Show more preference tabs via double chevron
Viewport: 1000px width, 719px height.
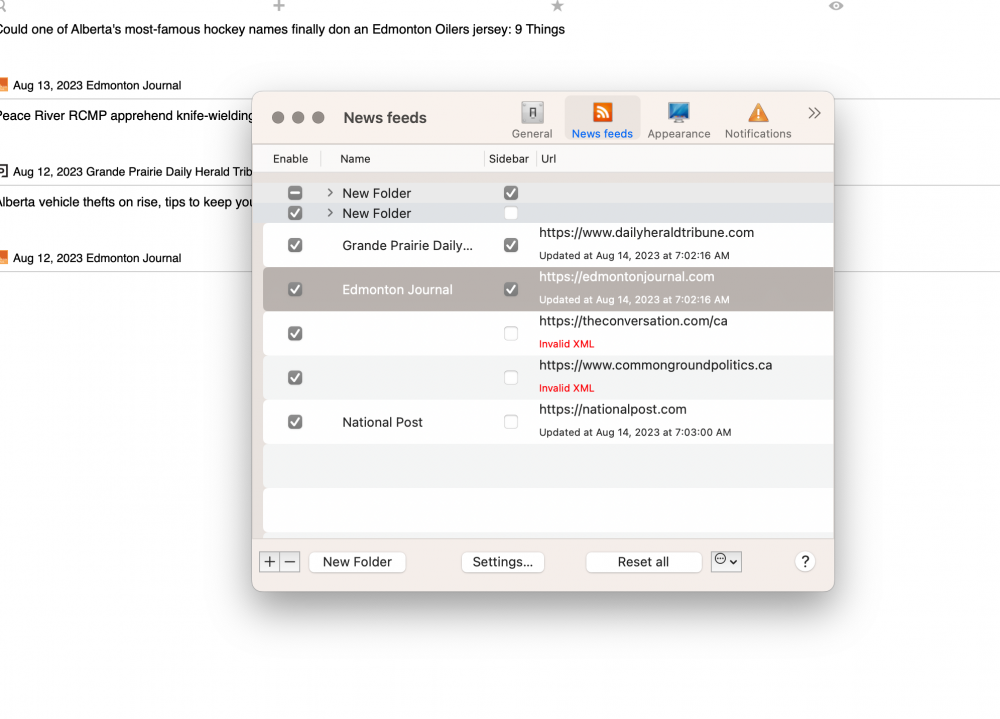pos(814,113)
